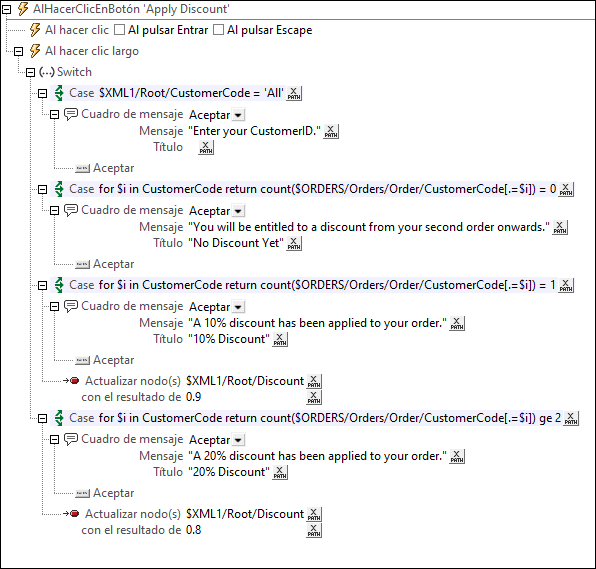Click XPath icon beside "No Discount Yet" title

coord(294,243)
